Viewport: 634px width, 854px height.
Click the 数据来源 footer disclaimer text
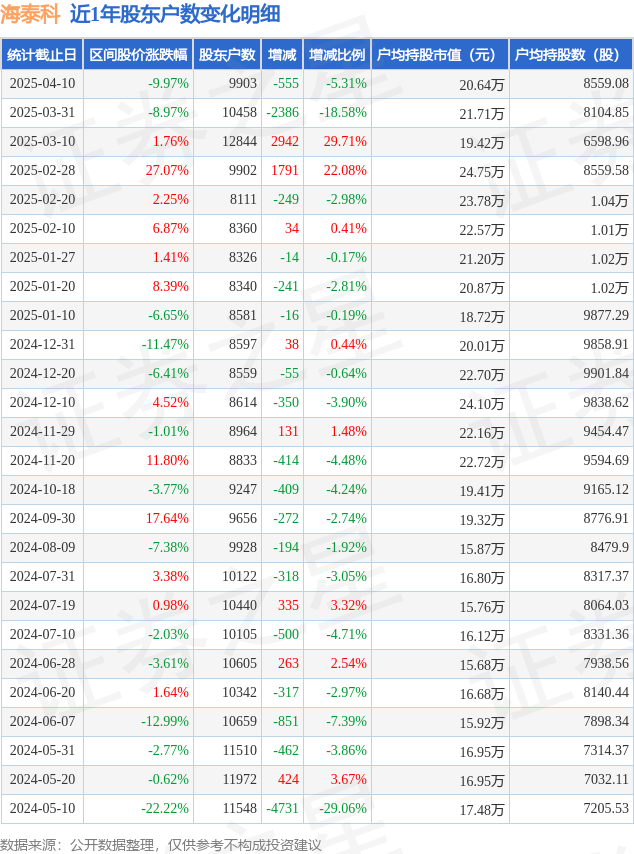pyautogui.click(x=161, y=845)
